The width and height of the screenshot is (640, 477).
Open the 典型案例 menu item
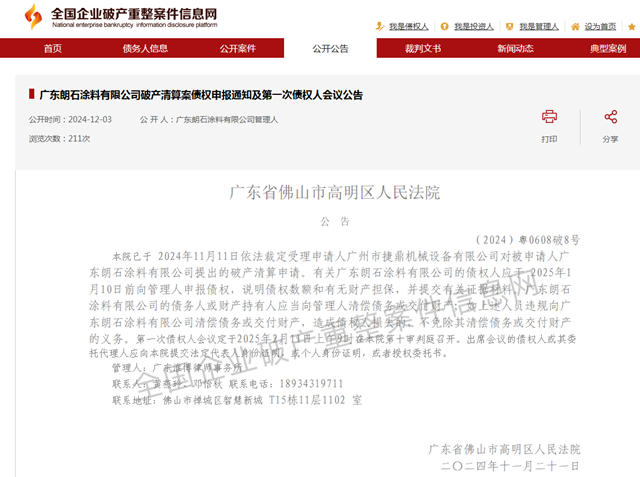(608, 49)
